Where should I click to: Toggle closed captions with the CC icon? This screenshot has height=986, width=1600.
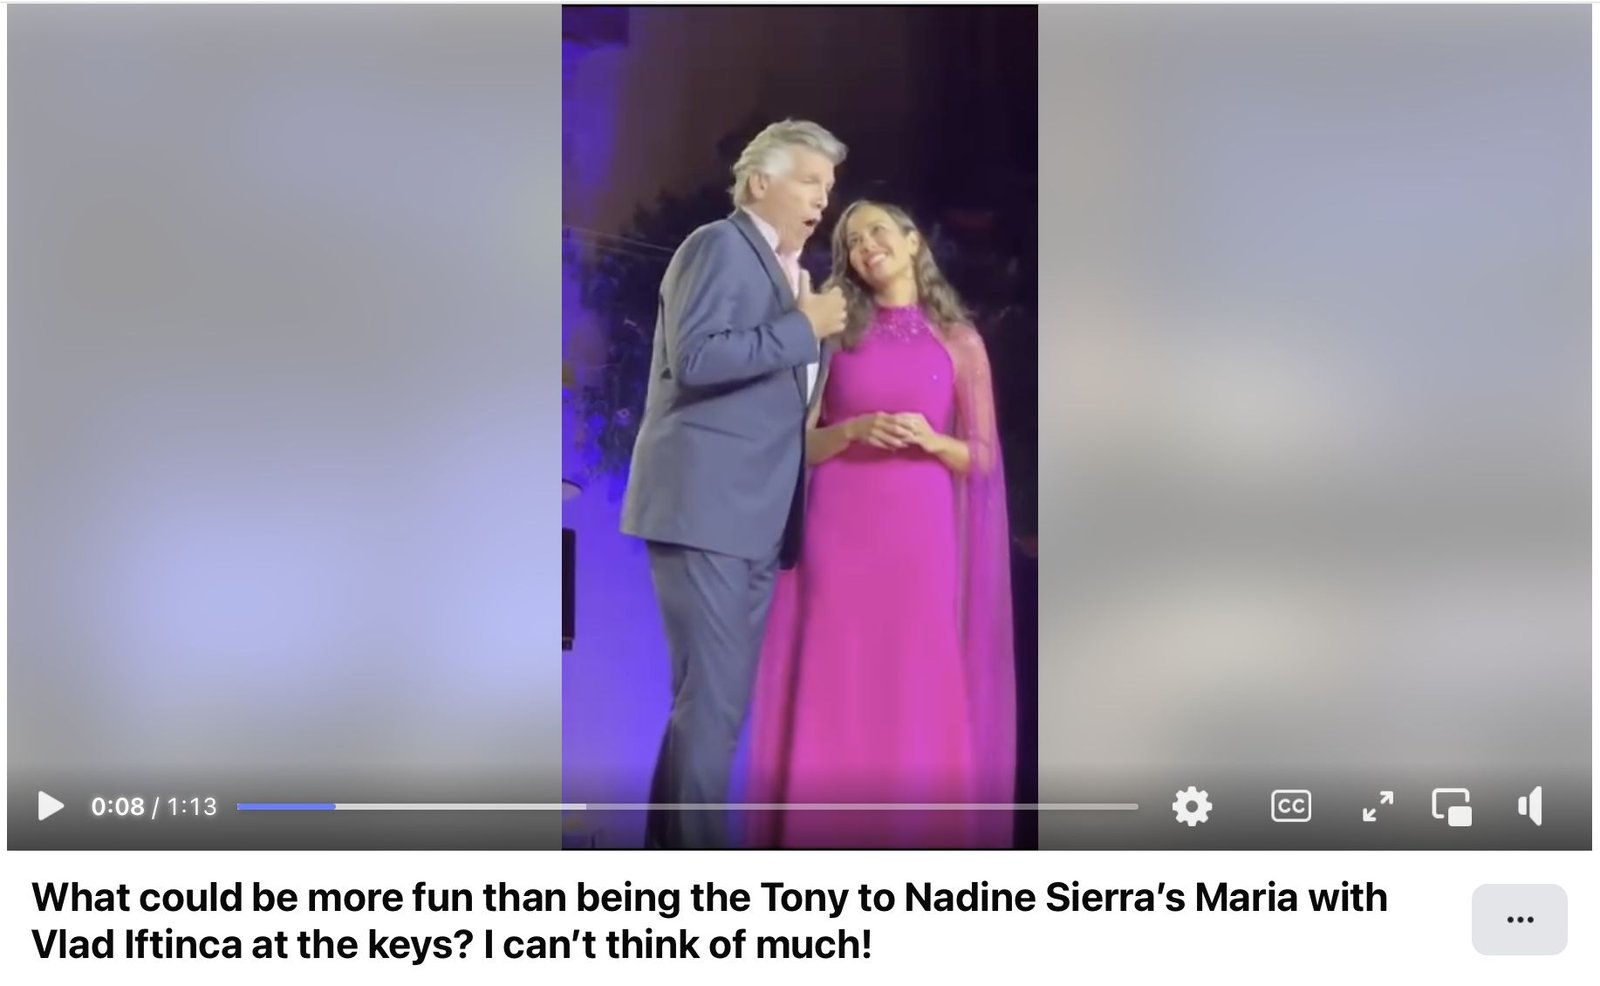1290,806
